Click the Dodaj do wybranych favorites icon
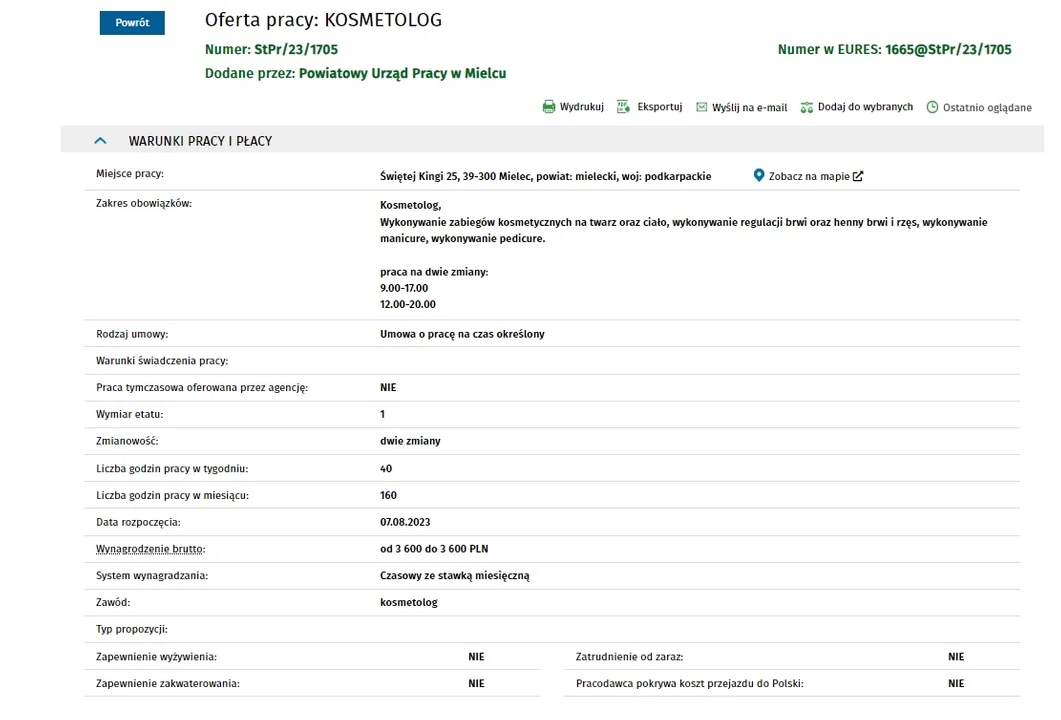 807,107
